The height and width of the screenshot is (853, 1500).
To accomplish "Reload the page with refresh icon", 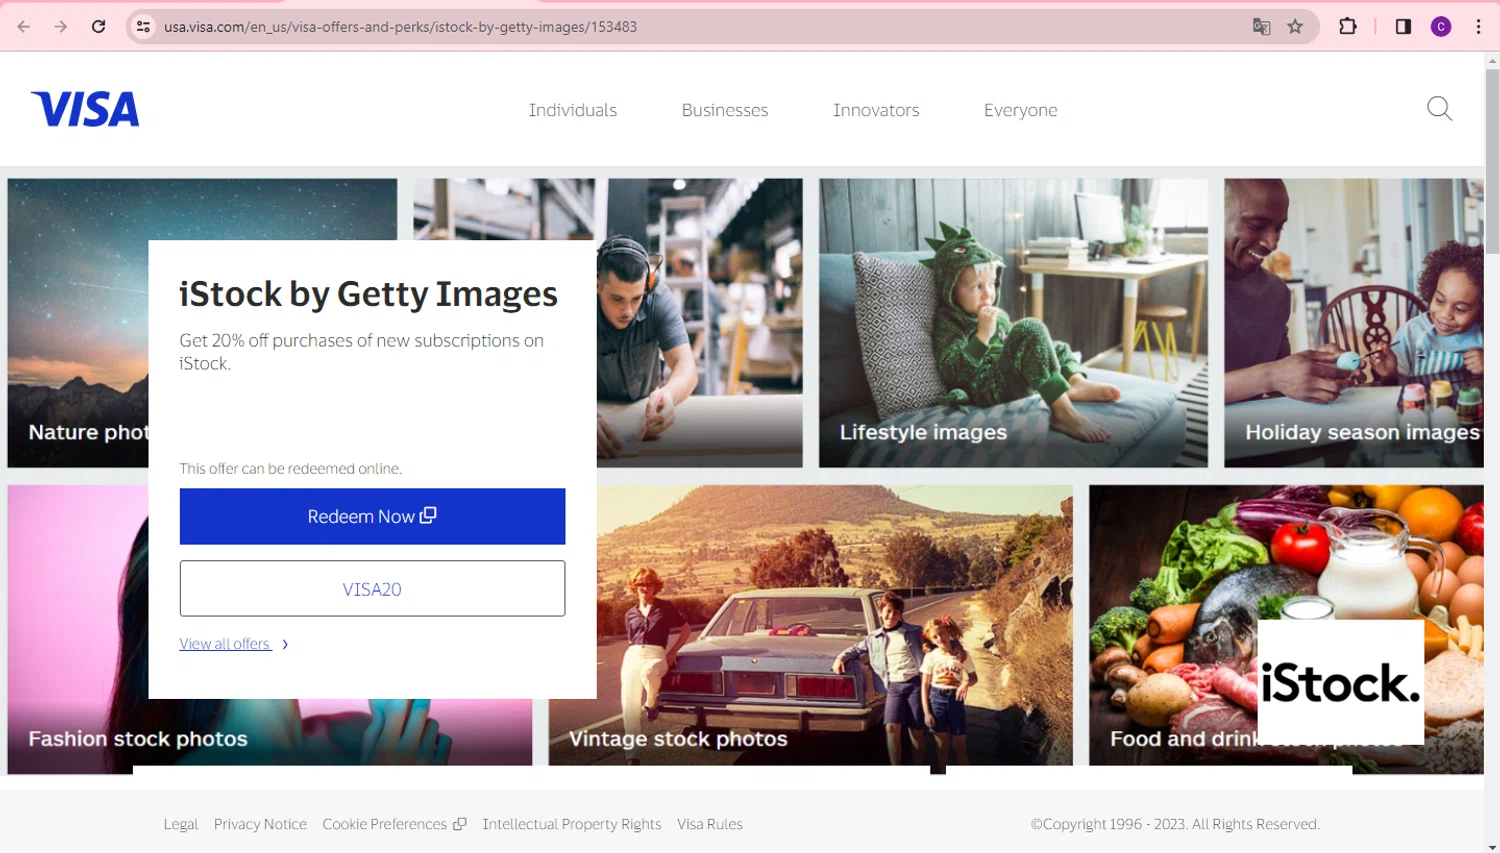I will [98, 27].
